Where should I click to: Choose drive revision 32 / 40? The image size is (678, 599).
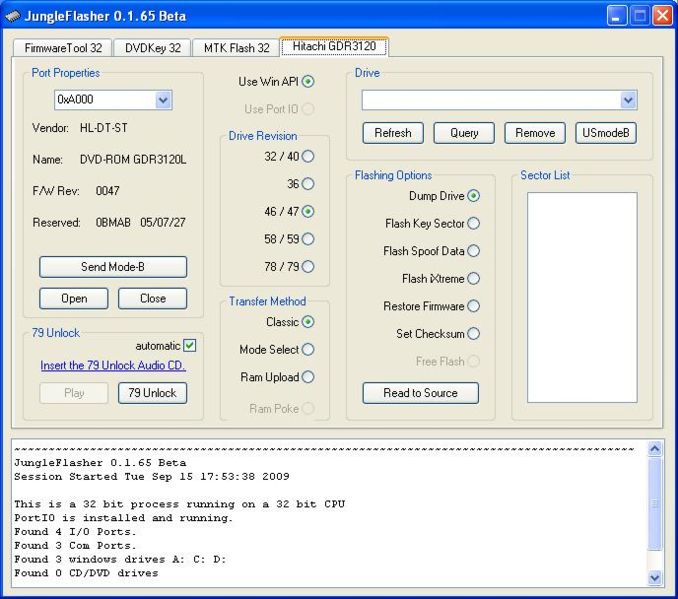click(x=308, y=156)
